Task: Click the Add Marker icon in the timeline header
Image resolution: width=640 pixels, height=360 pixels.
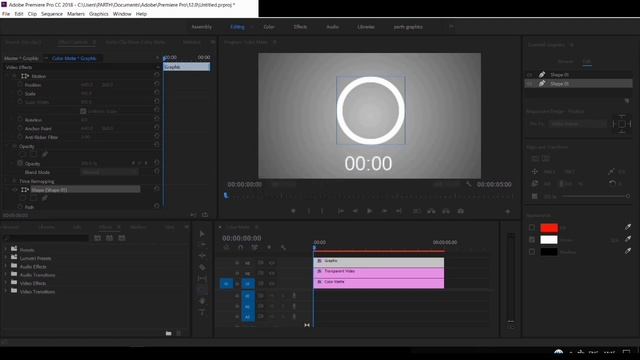Action: point(269,247)
